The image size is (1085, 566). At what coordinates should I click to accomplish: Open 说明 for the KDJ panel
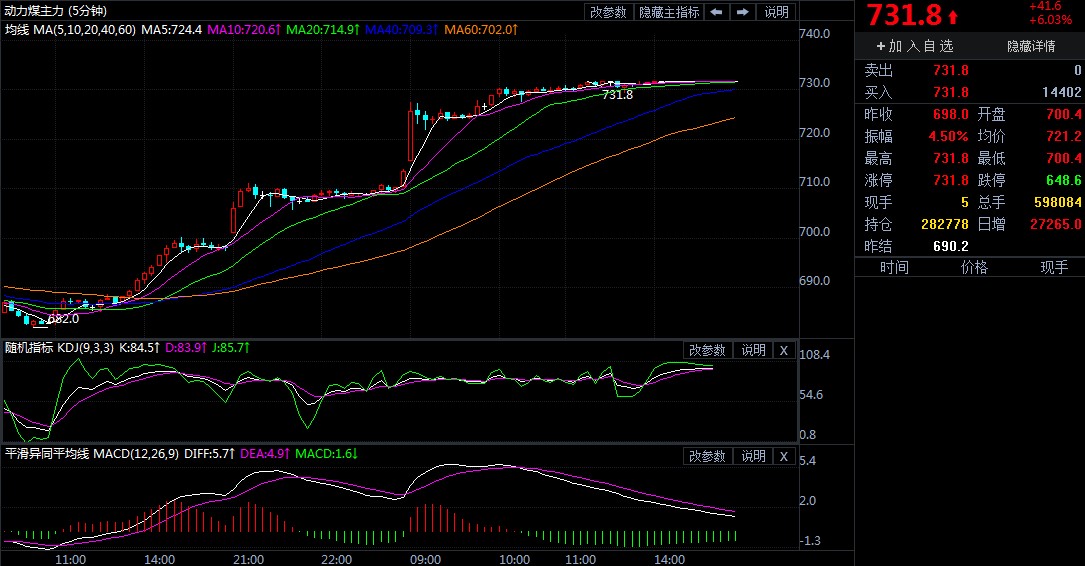click(x=752, y=350)
